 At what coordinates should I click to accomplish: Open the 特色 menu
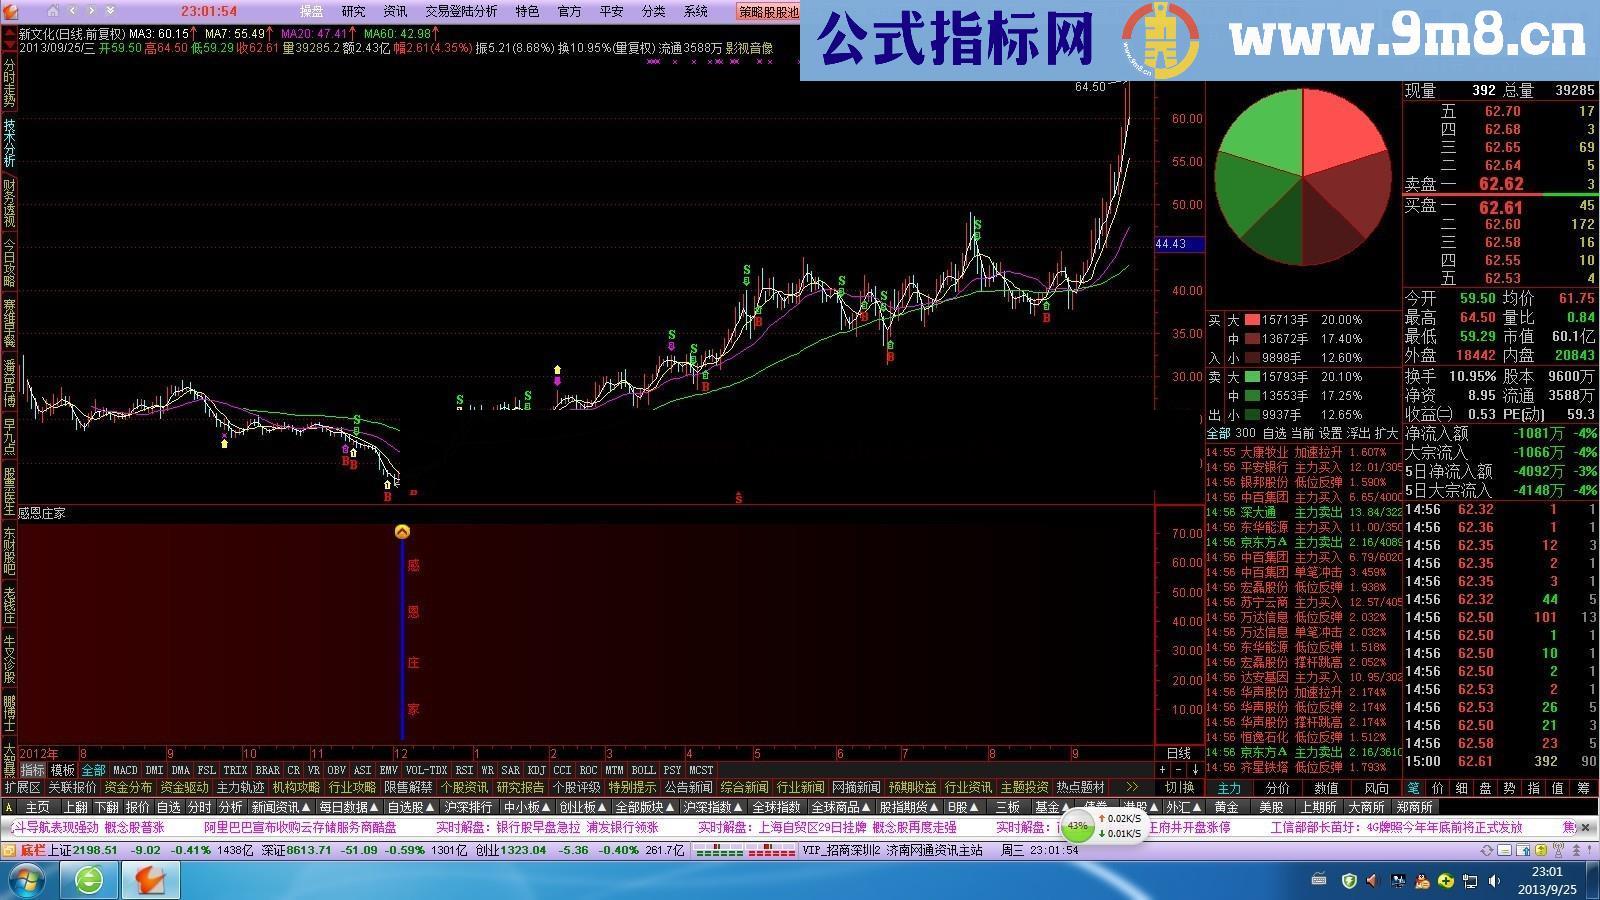[527, 11]
